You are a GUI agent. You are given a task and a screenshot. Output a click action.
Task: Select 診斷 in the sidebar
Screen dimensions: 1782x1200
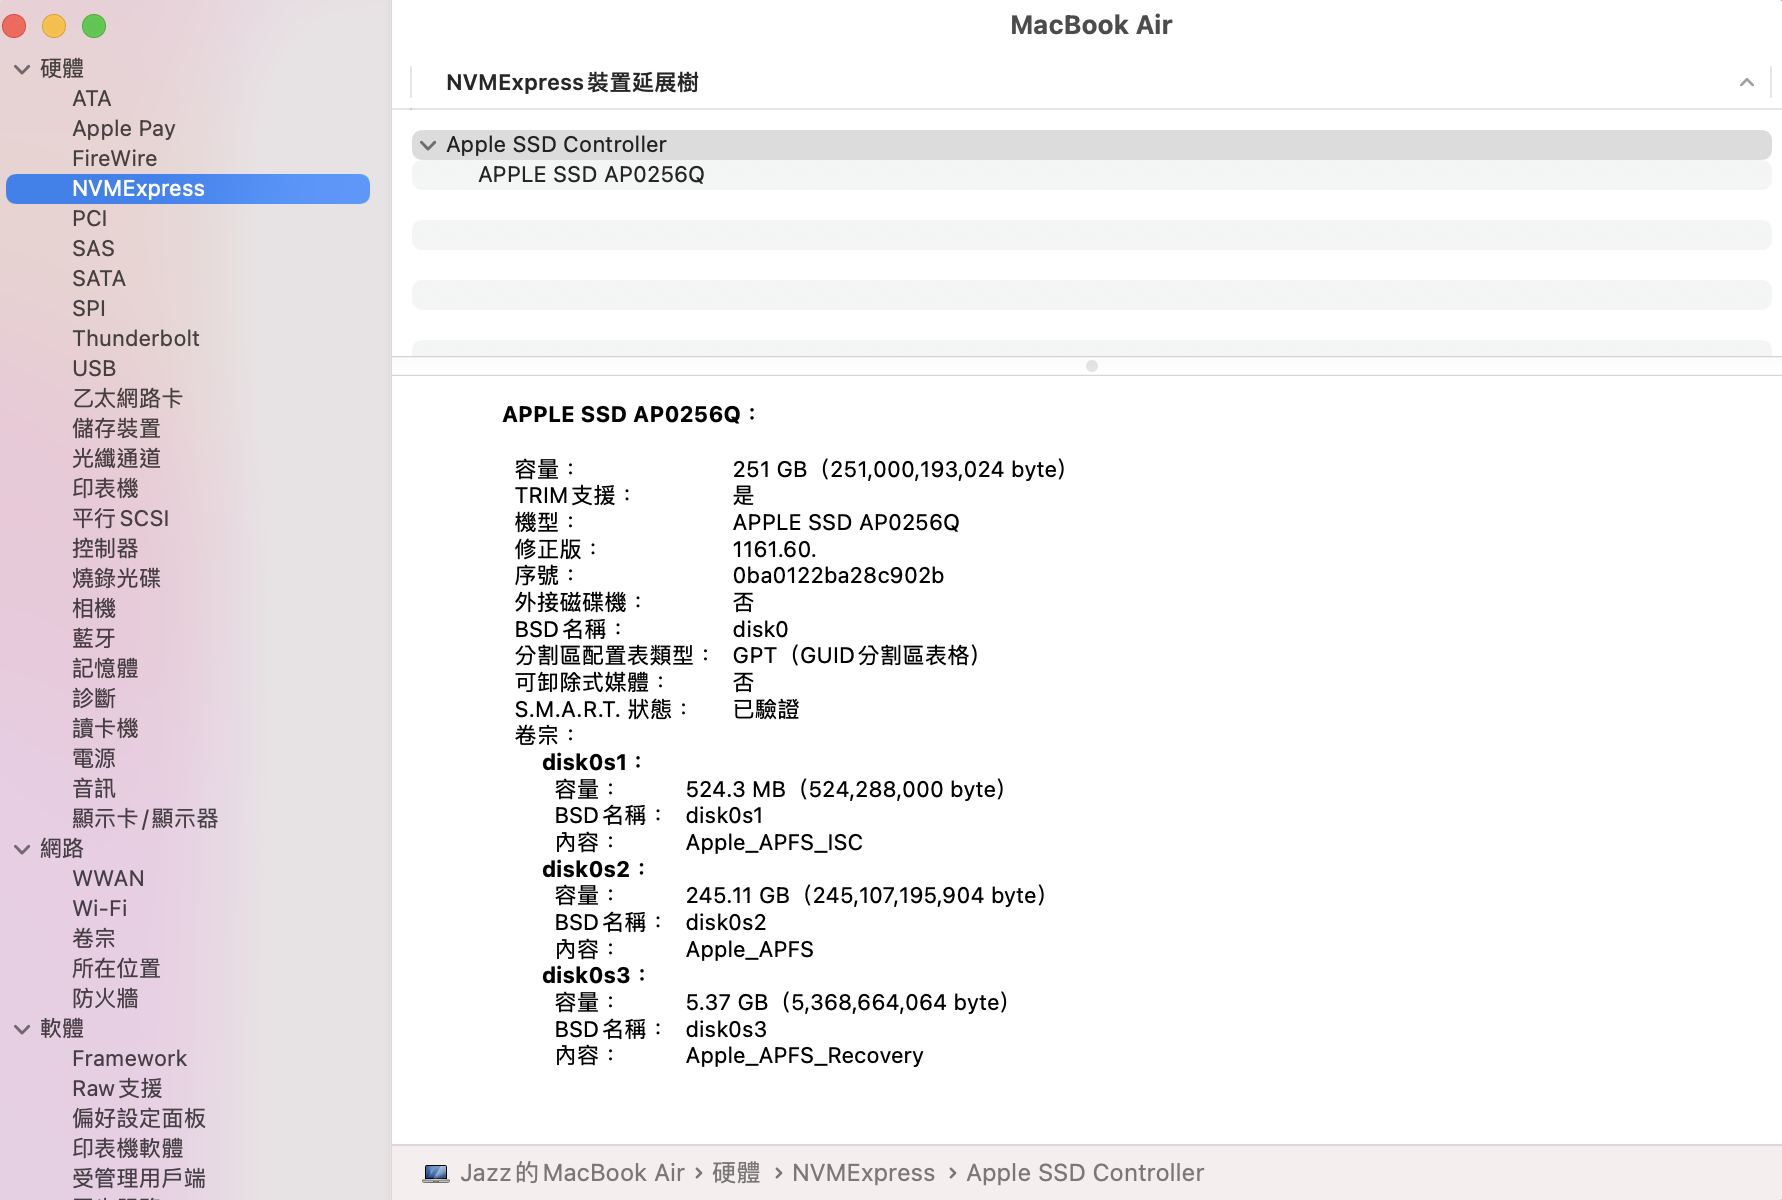click(95, 699)
